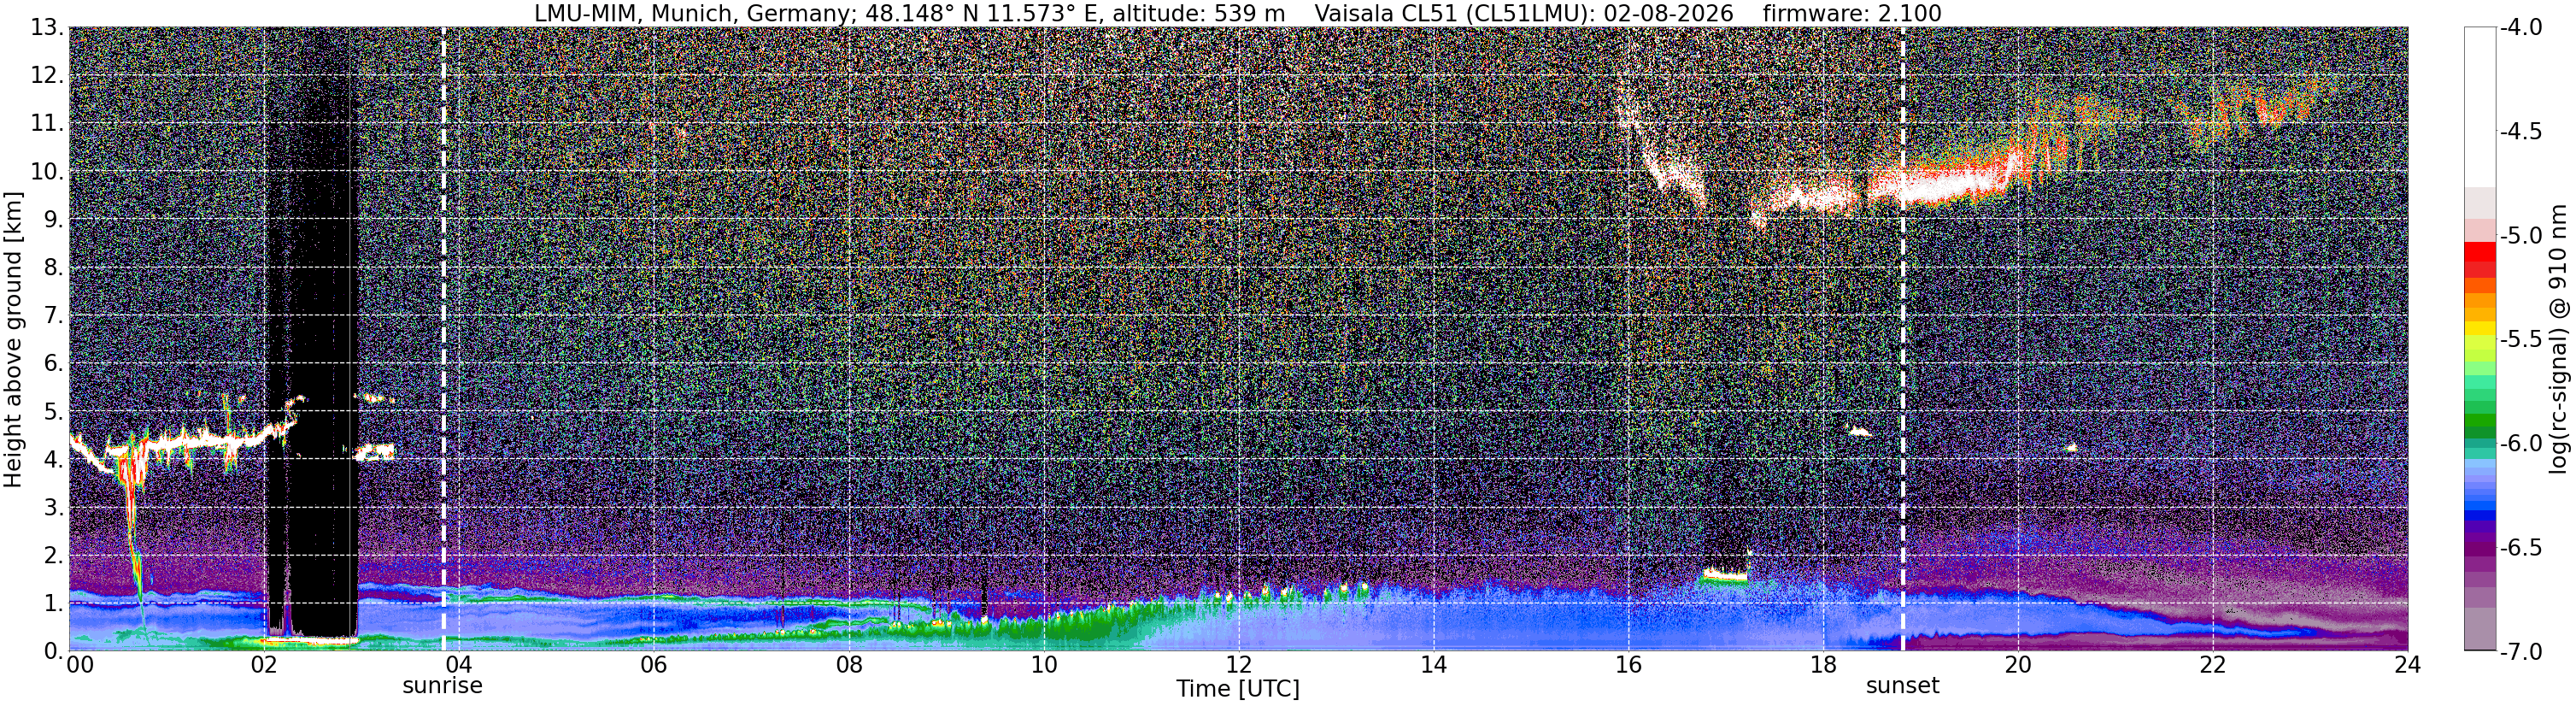Click height-axis tick label '11.'
Screen dimensions: 2576x706
(47, 124)
